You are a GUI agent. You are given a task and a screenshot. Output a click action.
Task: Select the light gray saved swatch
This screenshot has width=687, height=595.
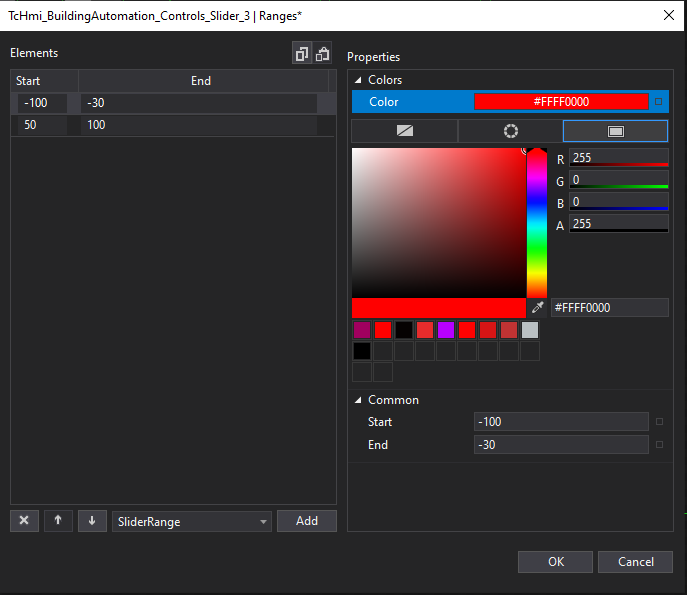530,330
